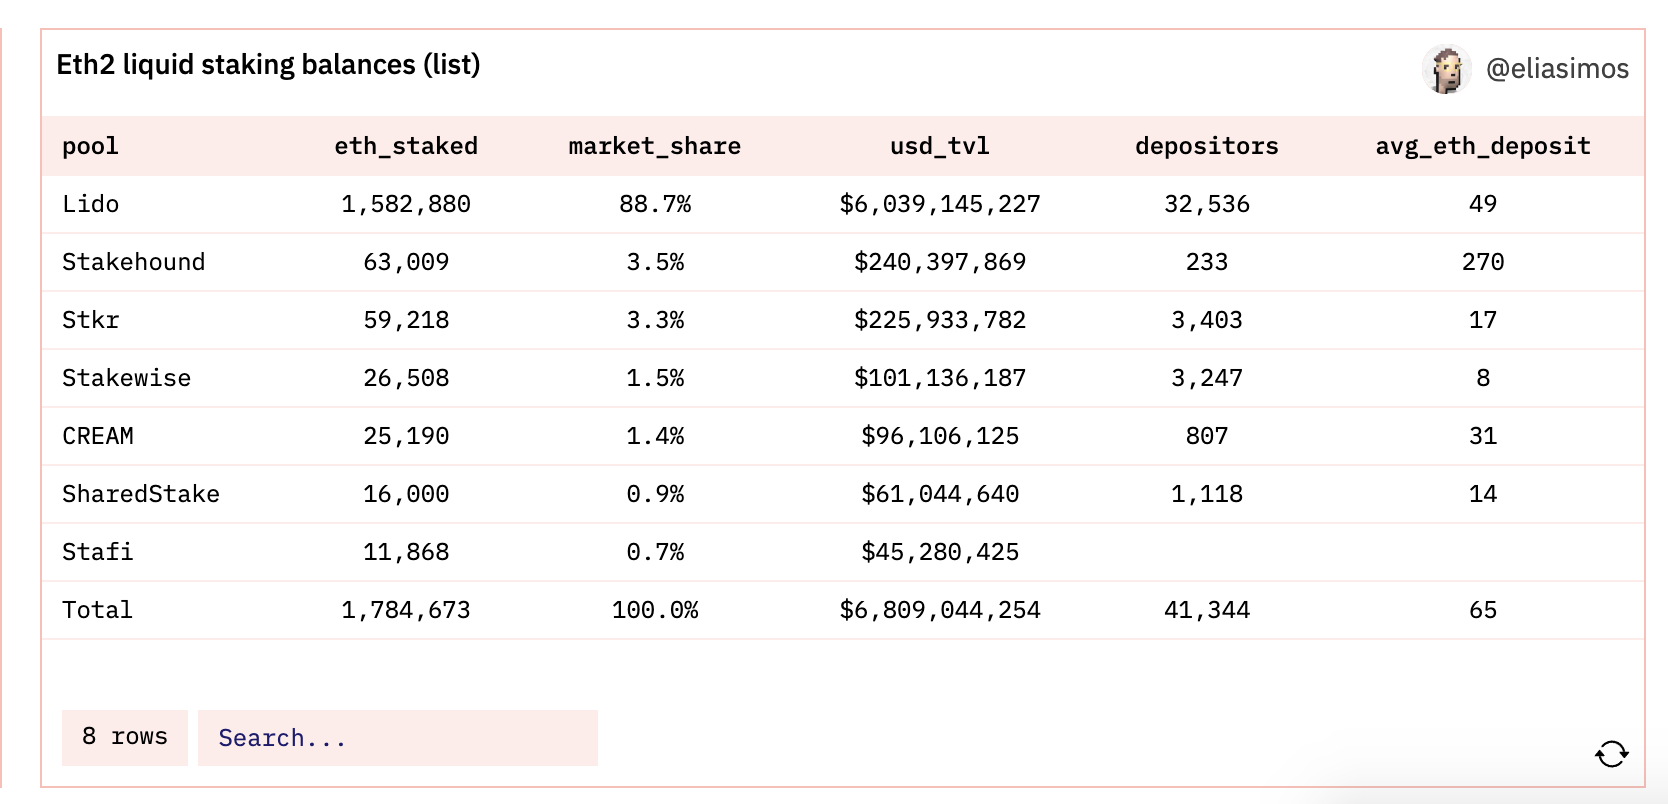Select the Total row label

97,610
